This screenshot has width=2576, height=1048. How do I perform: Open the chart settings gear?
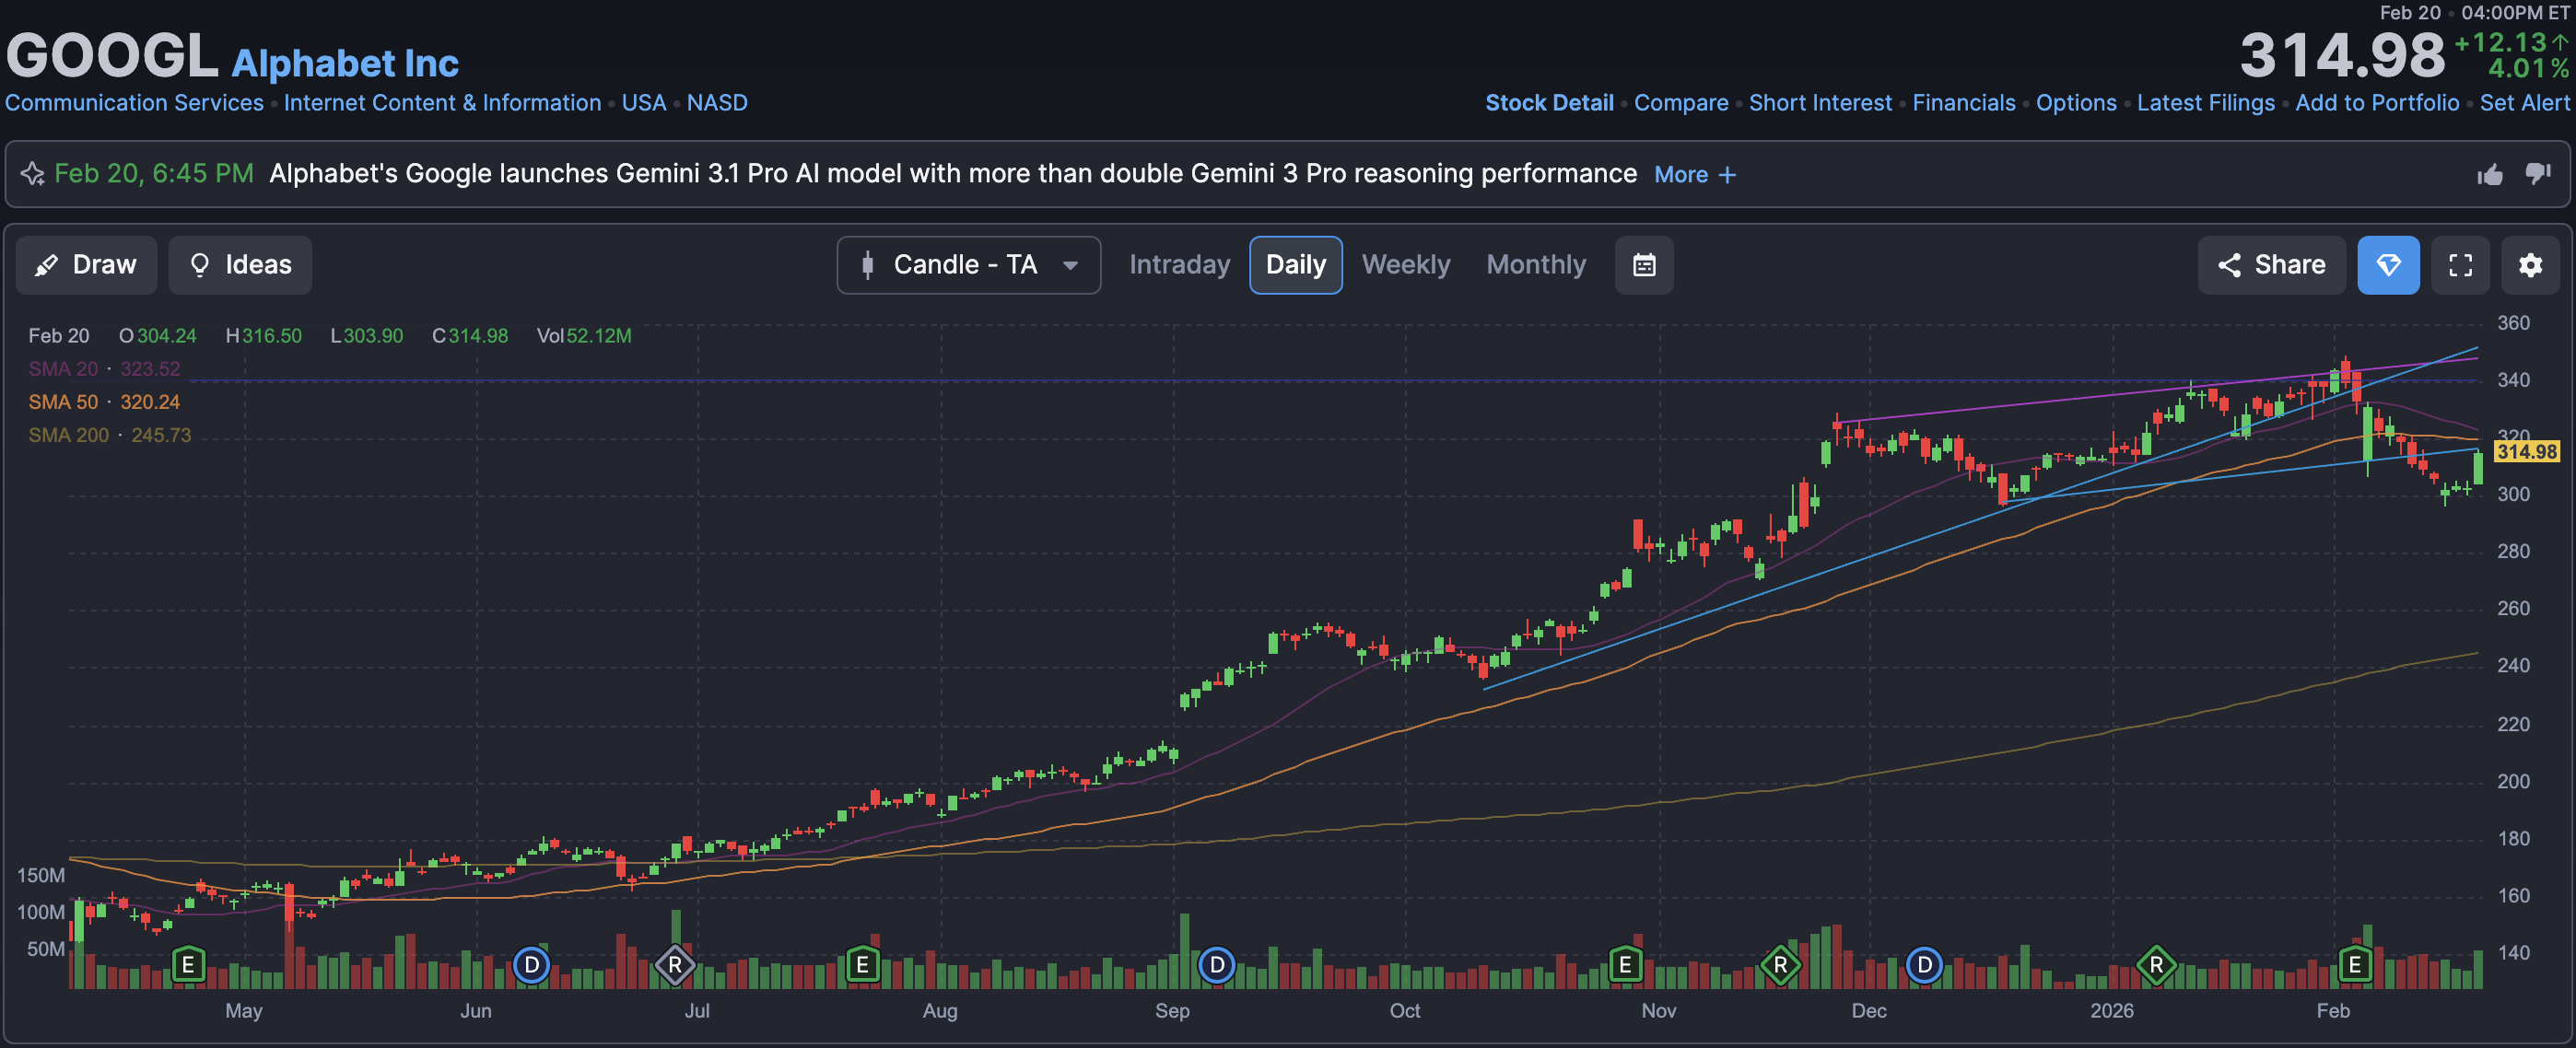(2529, 265)
